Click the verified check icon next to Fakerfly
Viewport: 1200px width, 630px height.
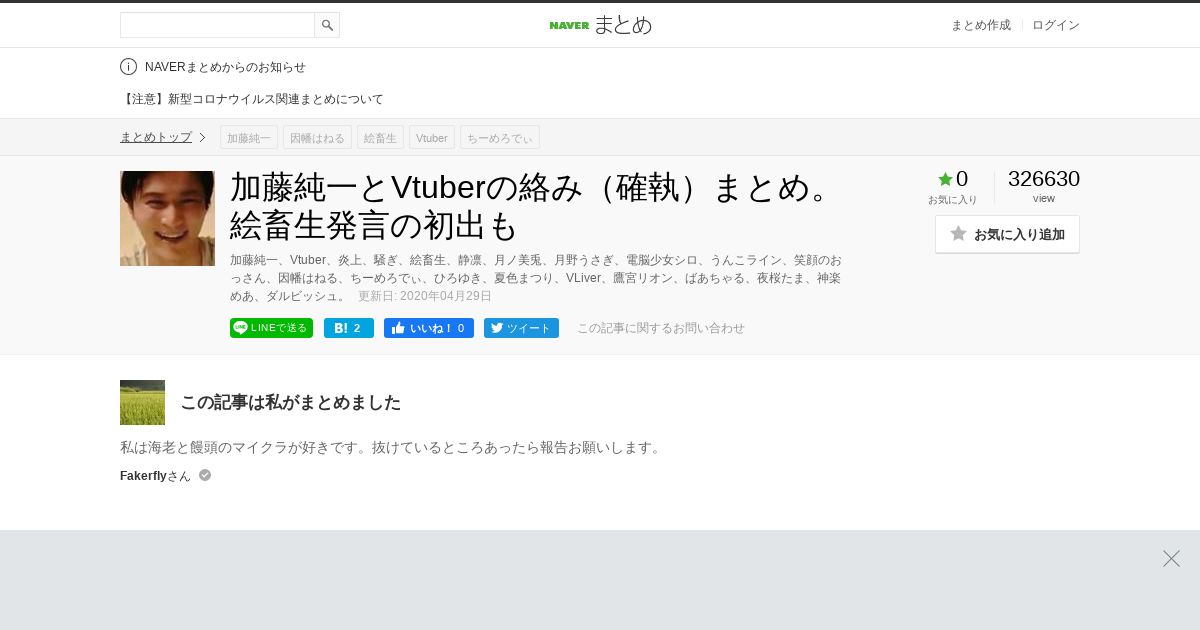coord(205,475)
